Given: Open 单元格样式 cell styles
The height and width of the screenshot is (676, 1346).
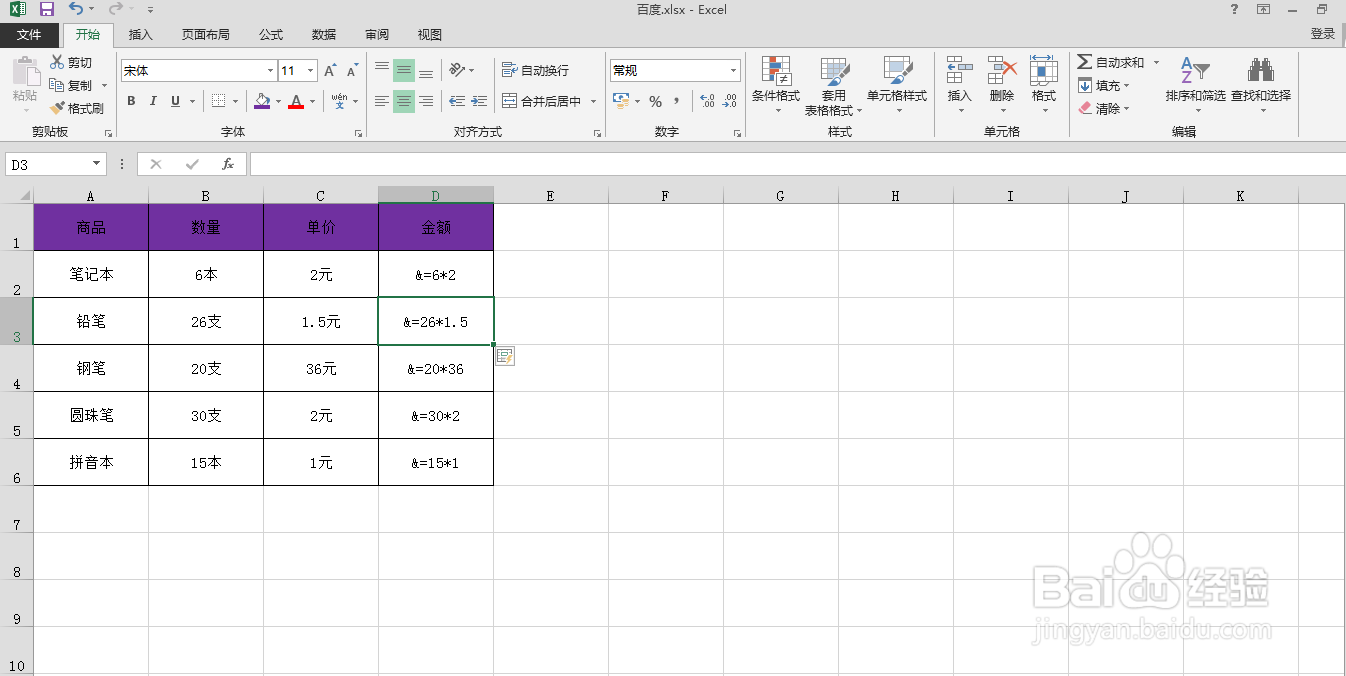Looking at the screenshot, I should (x=897, y=86).
